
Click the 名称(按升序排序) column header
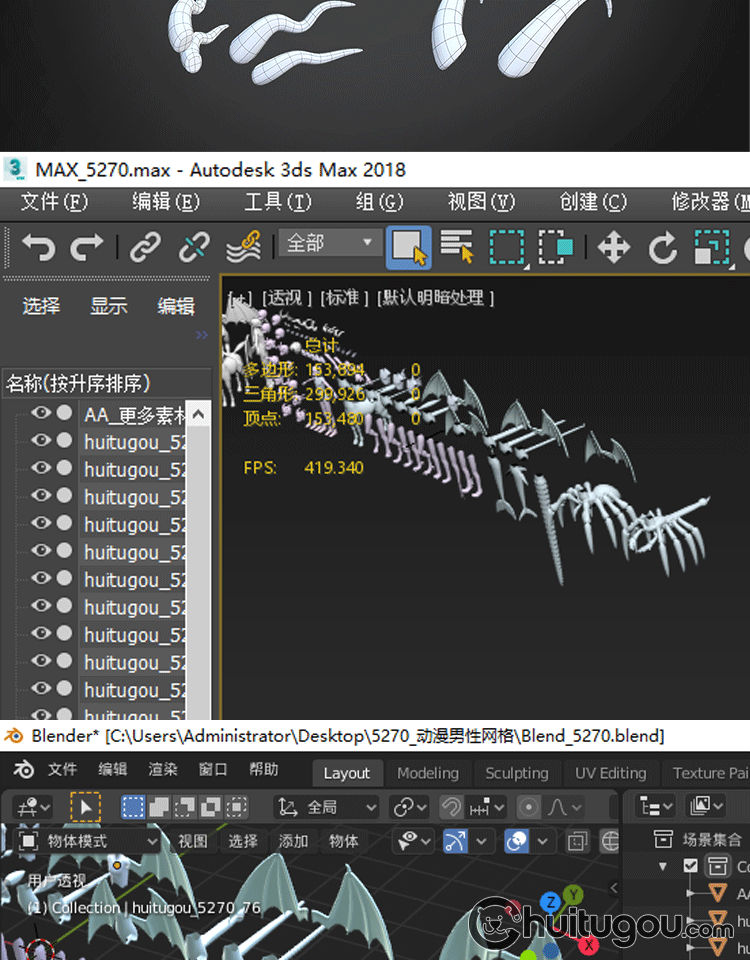[78, 383]
